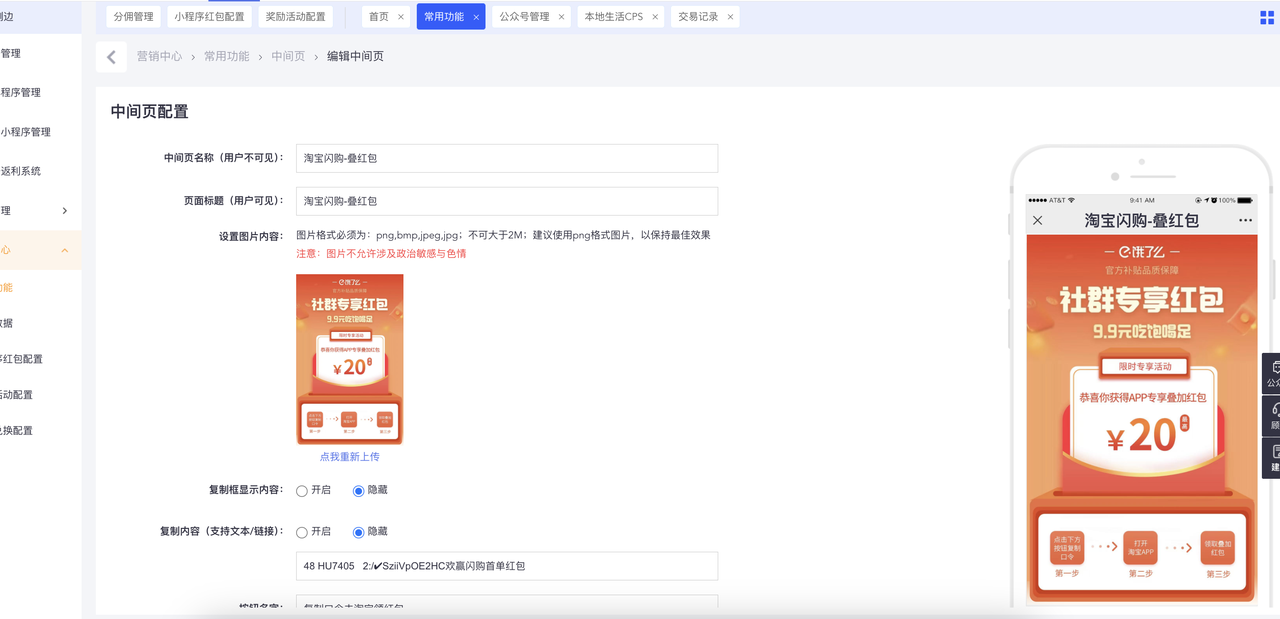1280x619 pixels.
Task: Open the grid menu icon at top right
Action: click(1267, 17)
